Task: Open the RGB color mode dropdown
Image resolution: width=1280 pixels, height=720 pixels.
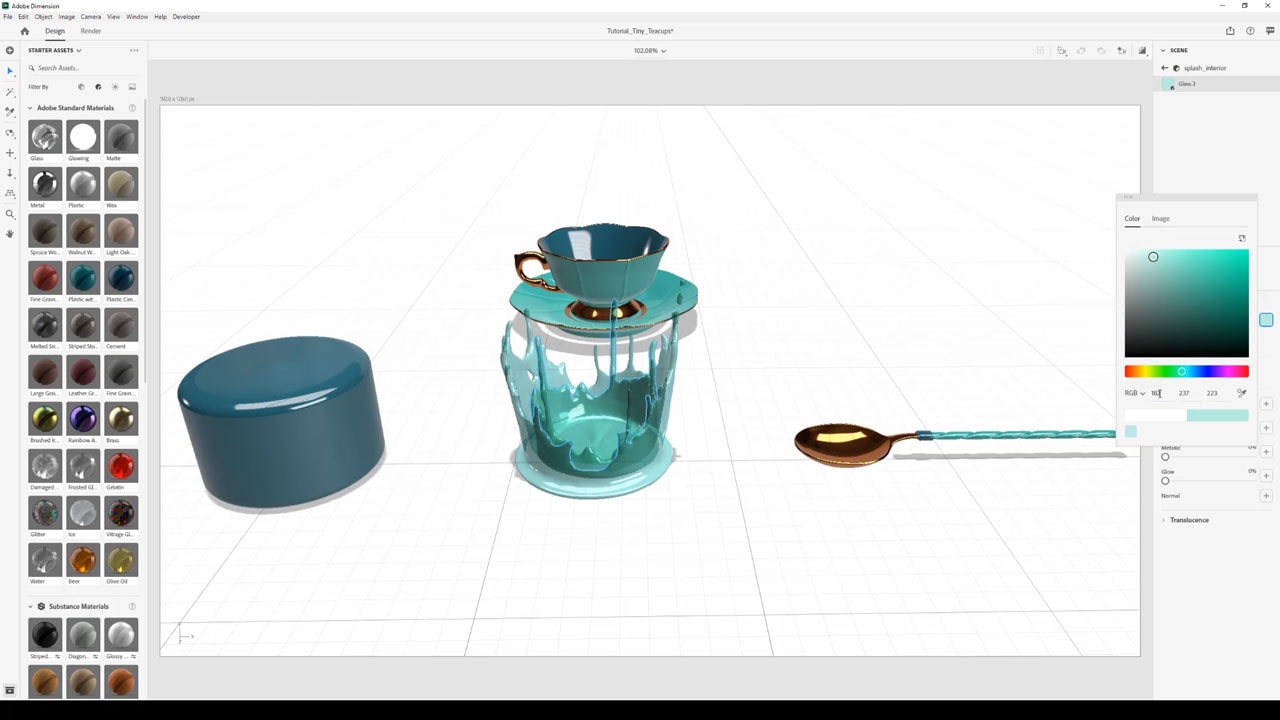Action: point(1134,393)
